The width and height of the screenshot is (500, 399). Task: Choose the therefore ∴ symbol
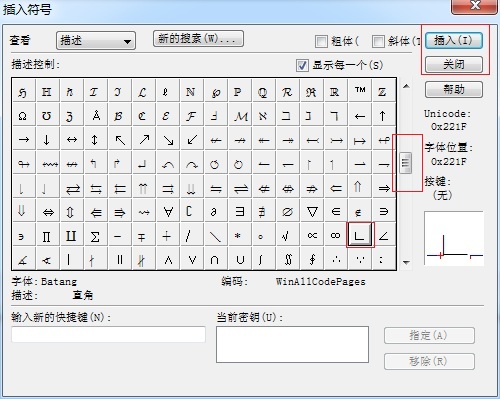[336, 258]
